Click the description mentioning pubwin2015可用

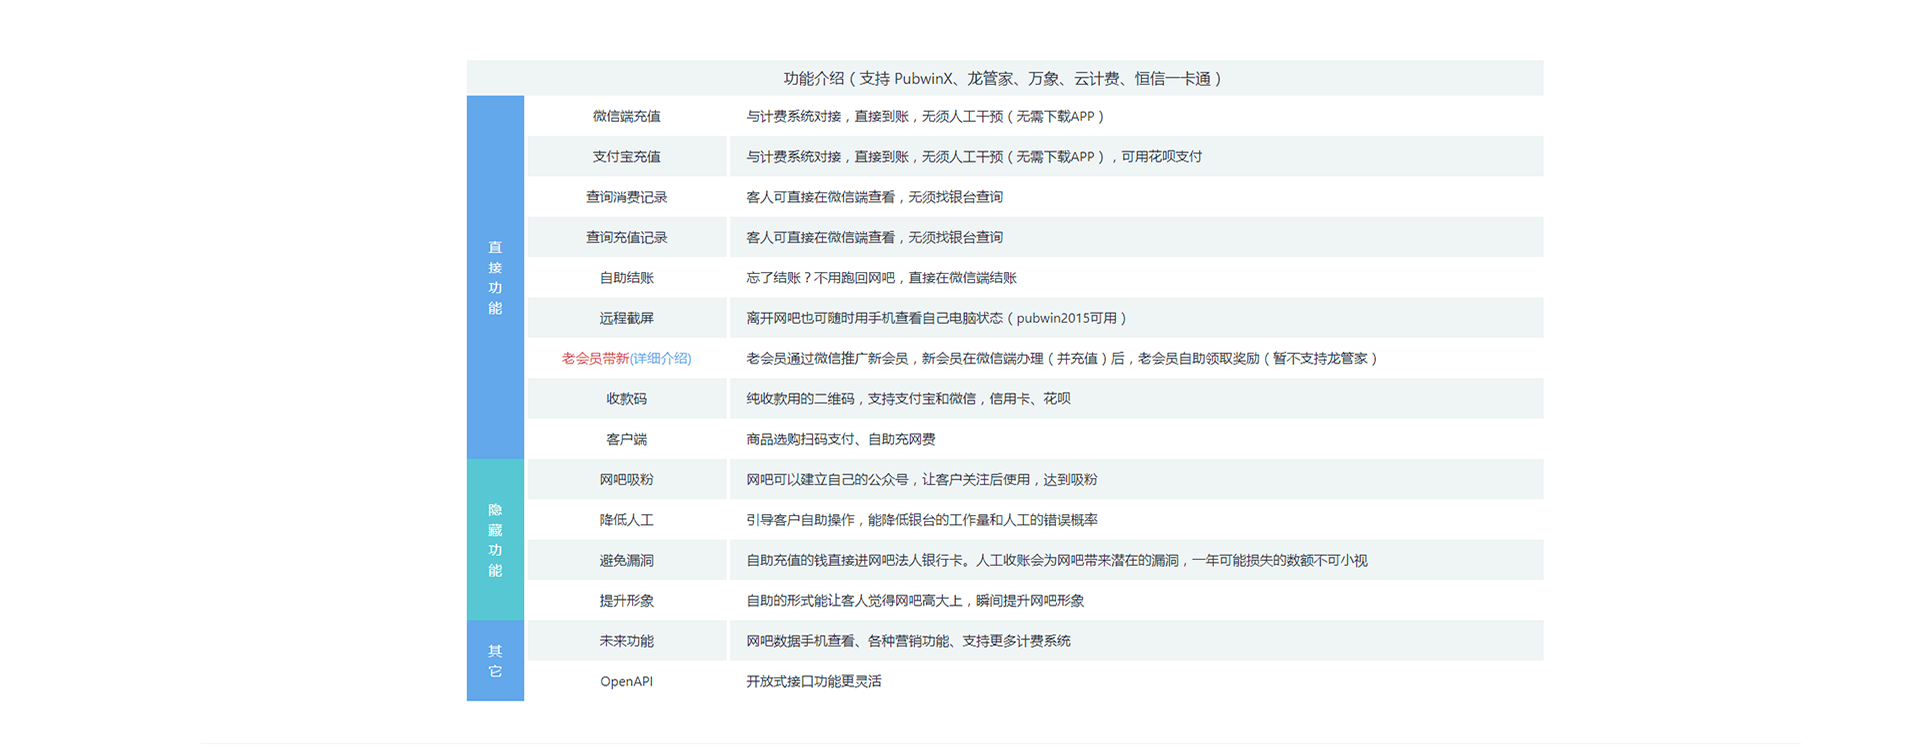tap(938, 318)
